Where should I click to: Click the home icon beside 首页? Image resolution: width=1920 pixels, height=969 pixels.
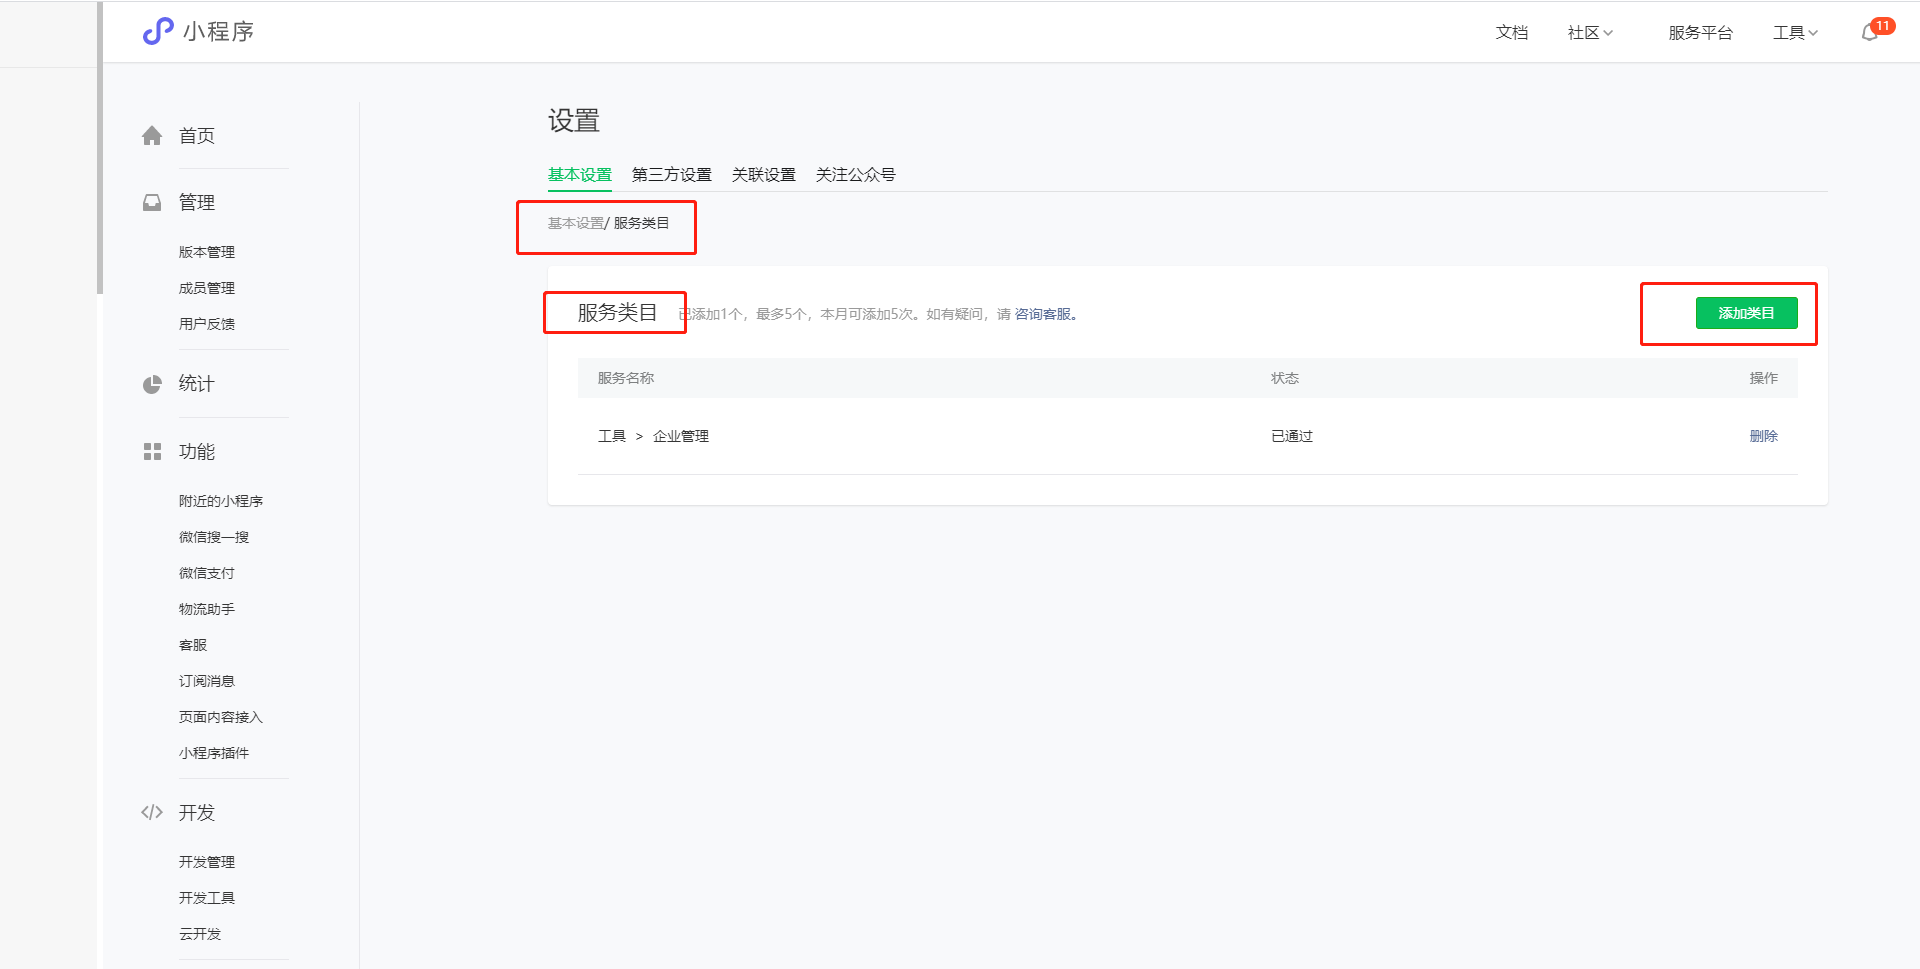[x=152, y=136]
